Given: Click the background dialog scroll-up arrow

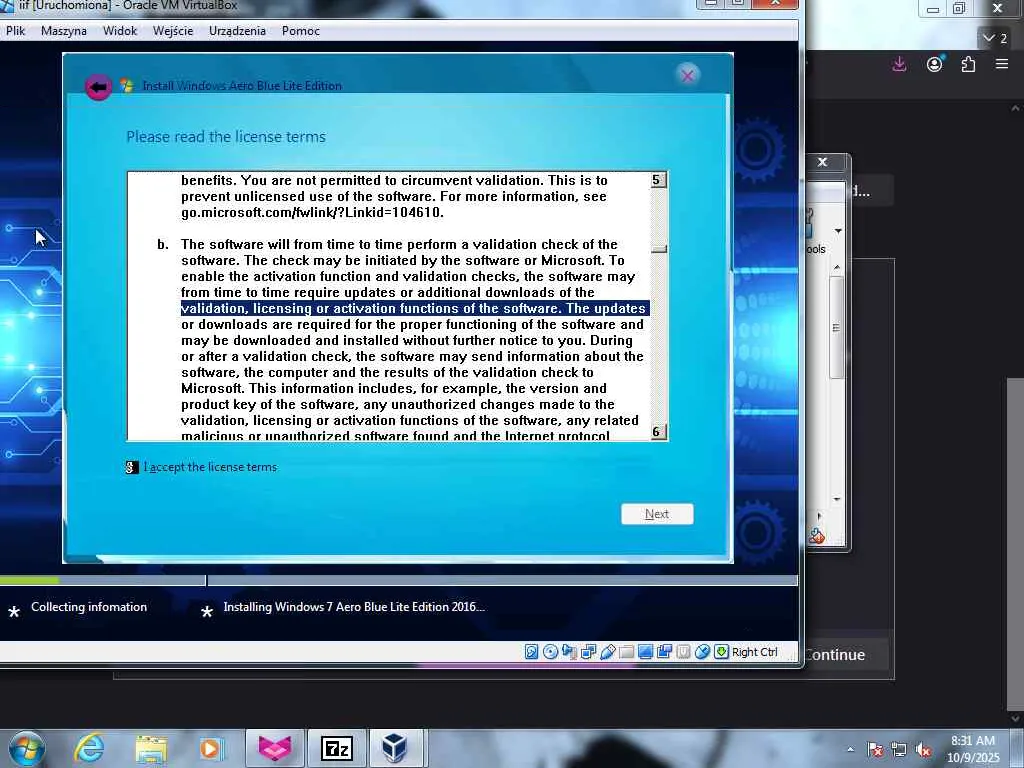Looking at the screenshot, I should click(837, 267).
